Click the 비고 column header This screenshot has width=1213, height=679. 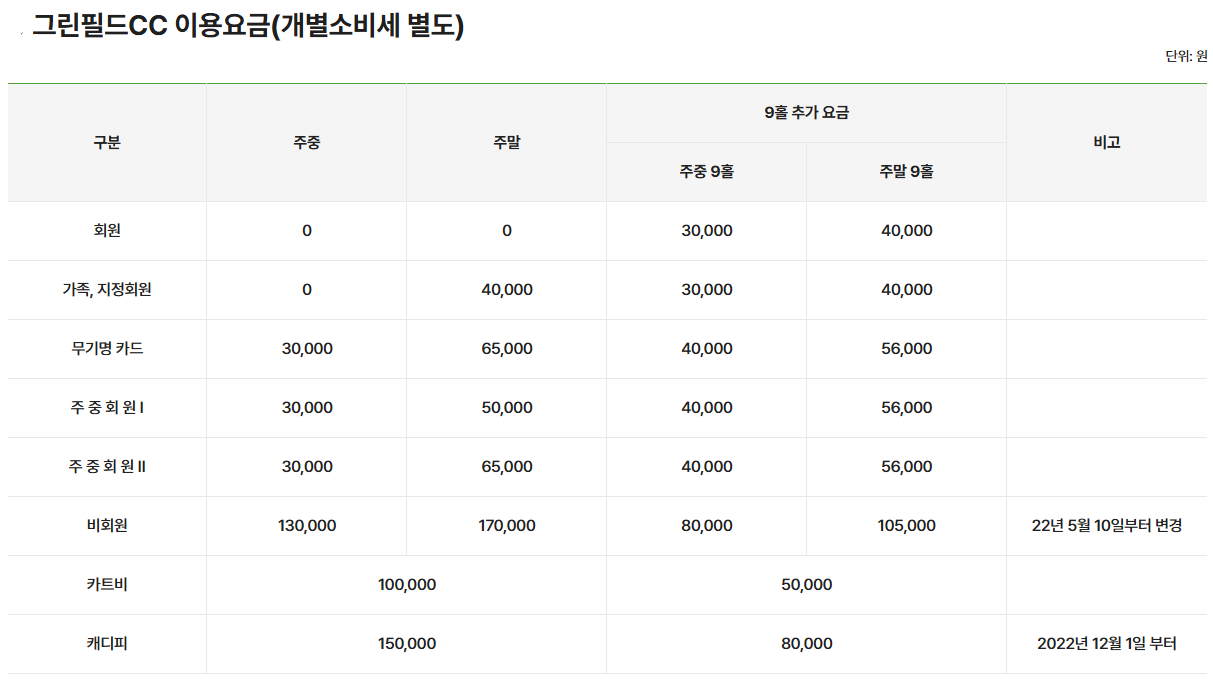1107,142
